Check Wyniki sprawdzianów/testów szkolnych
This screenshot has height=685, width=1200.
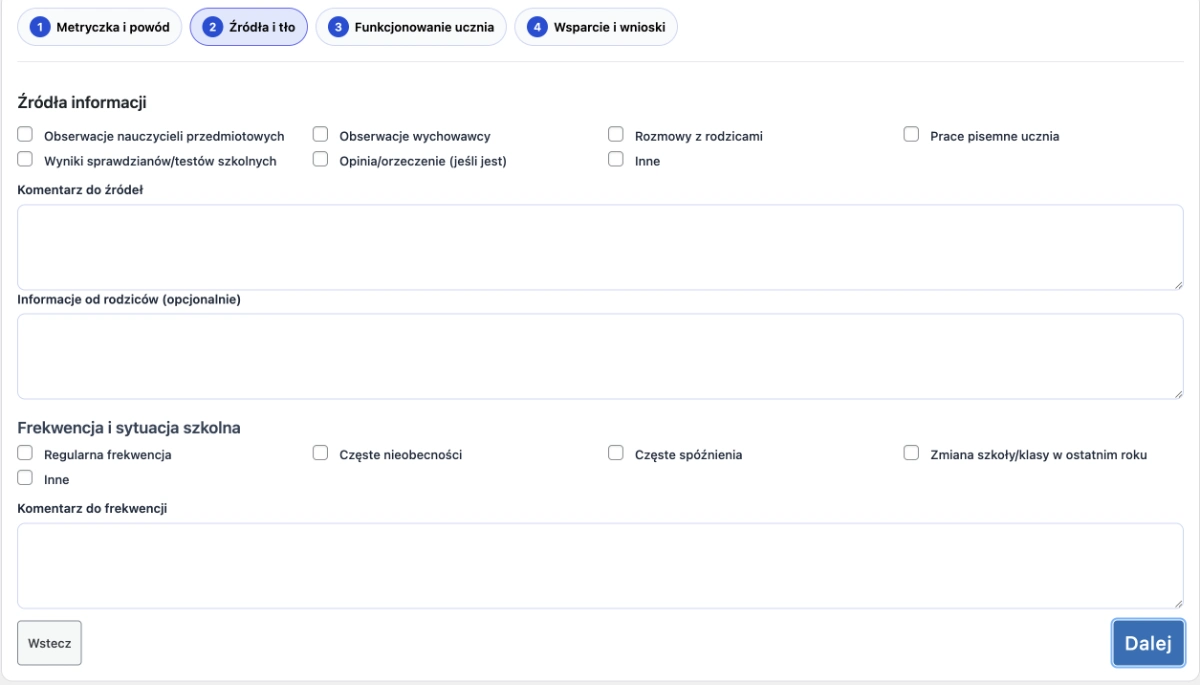(x=26, y=160)
